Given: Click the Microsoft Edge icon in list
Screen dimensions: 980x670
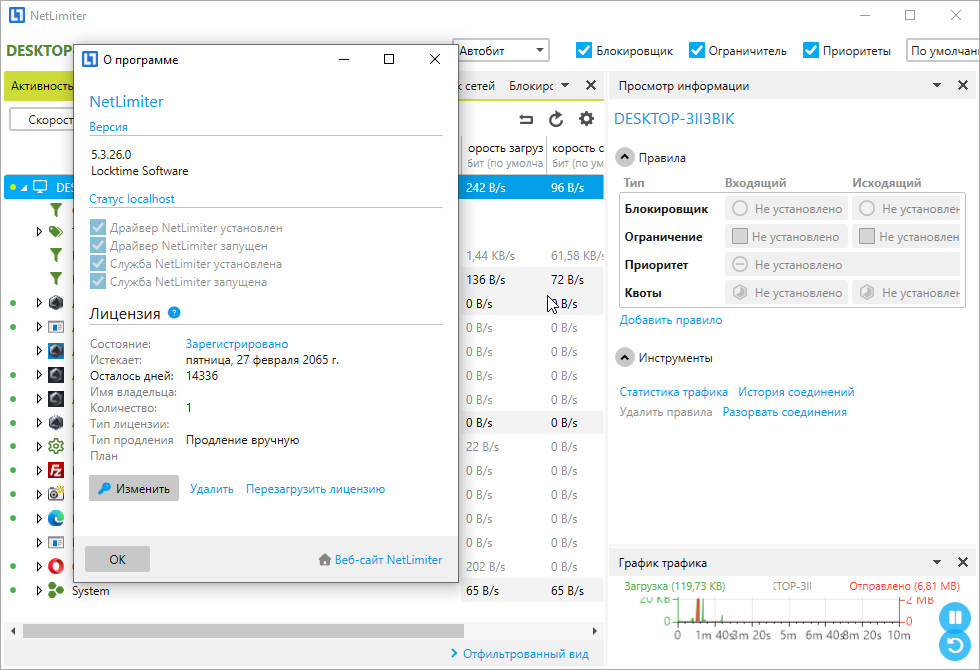Looking at the screenshot, I should (57, 518).
